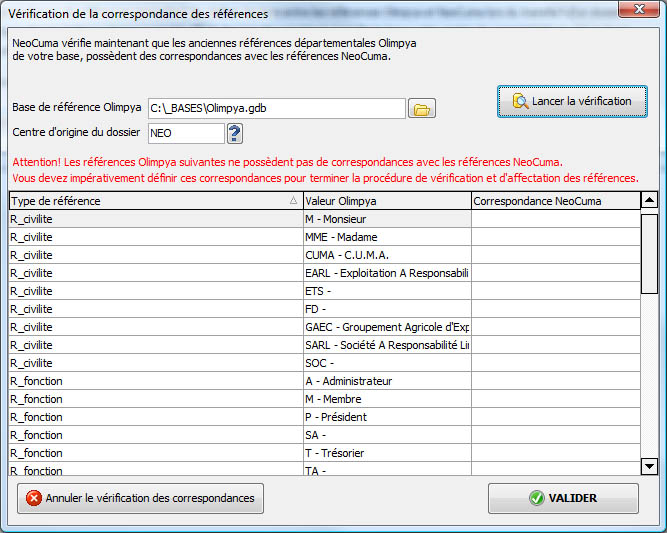Viewport: 667px width, 533px height.
Task: Click R_civilite cell in the Monsieur row
Action: point(156,219)
